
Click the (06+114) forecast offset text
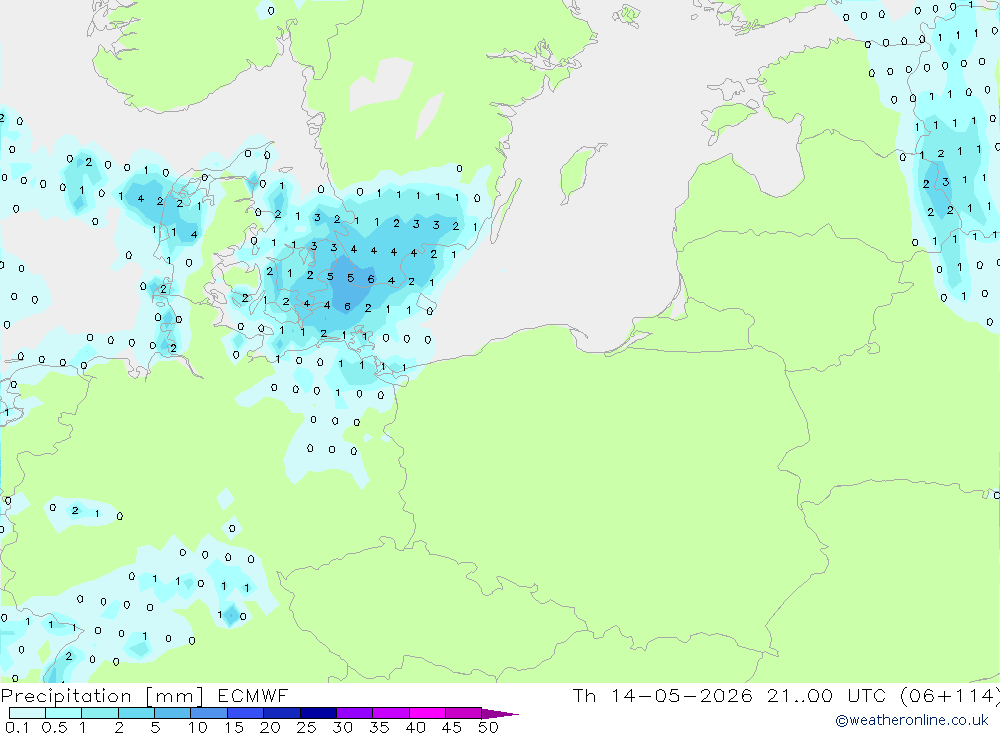(x=950, y=696)
